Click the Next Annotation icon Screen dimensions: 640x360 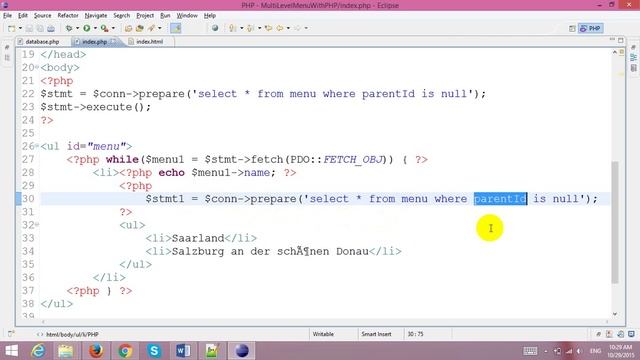point(233,28)
